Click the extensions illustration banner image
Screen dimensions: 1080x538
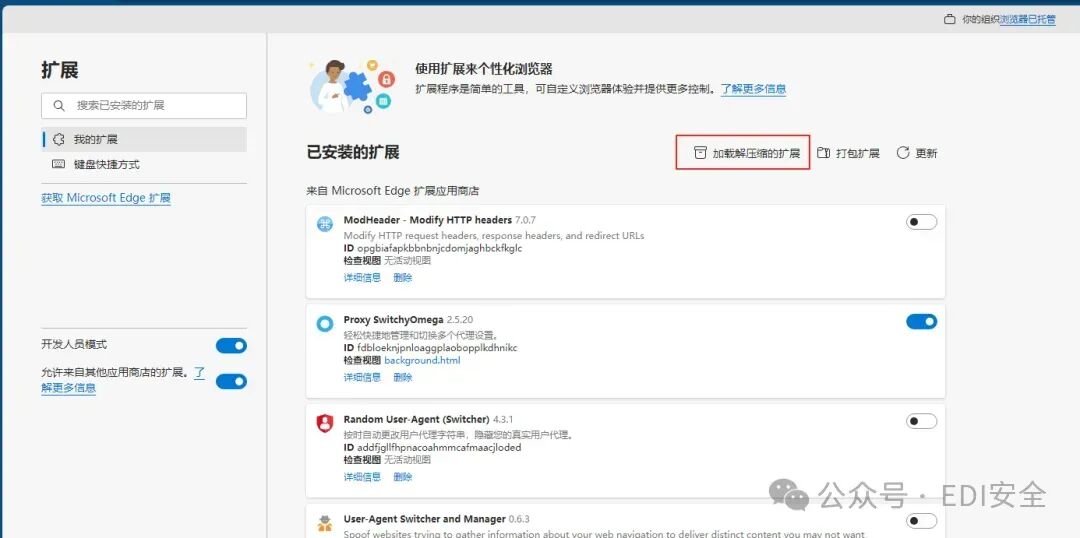pos(351,87)
